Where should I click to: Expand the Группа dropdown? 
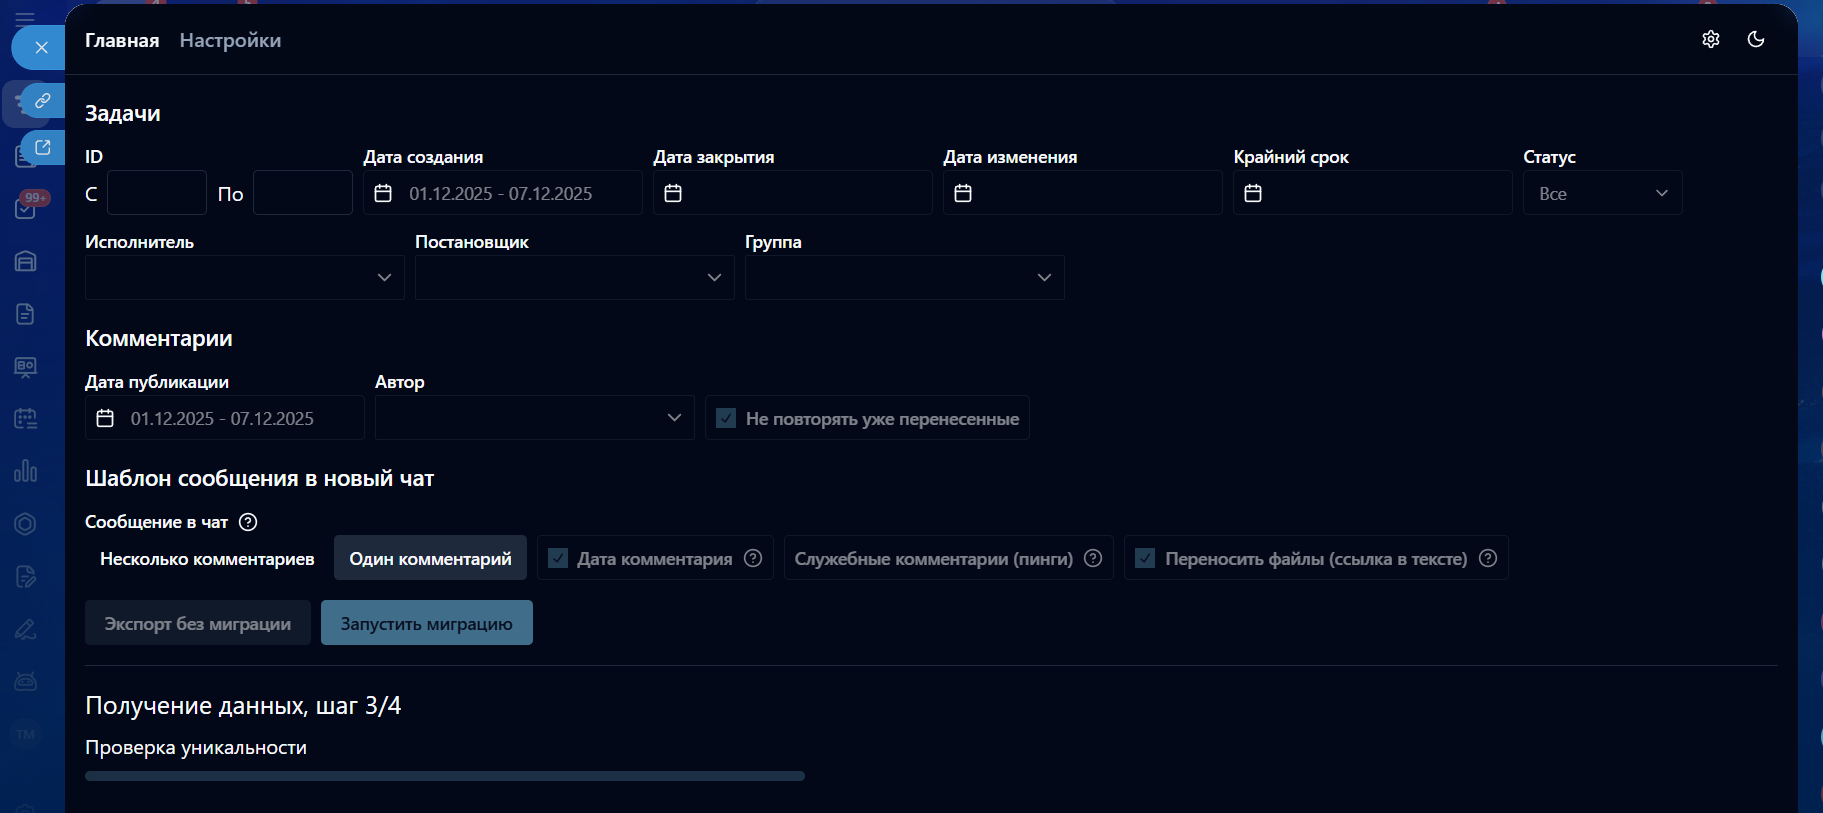904,277
